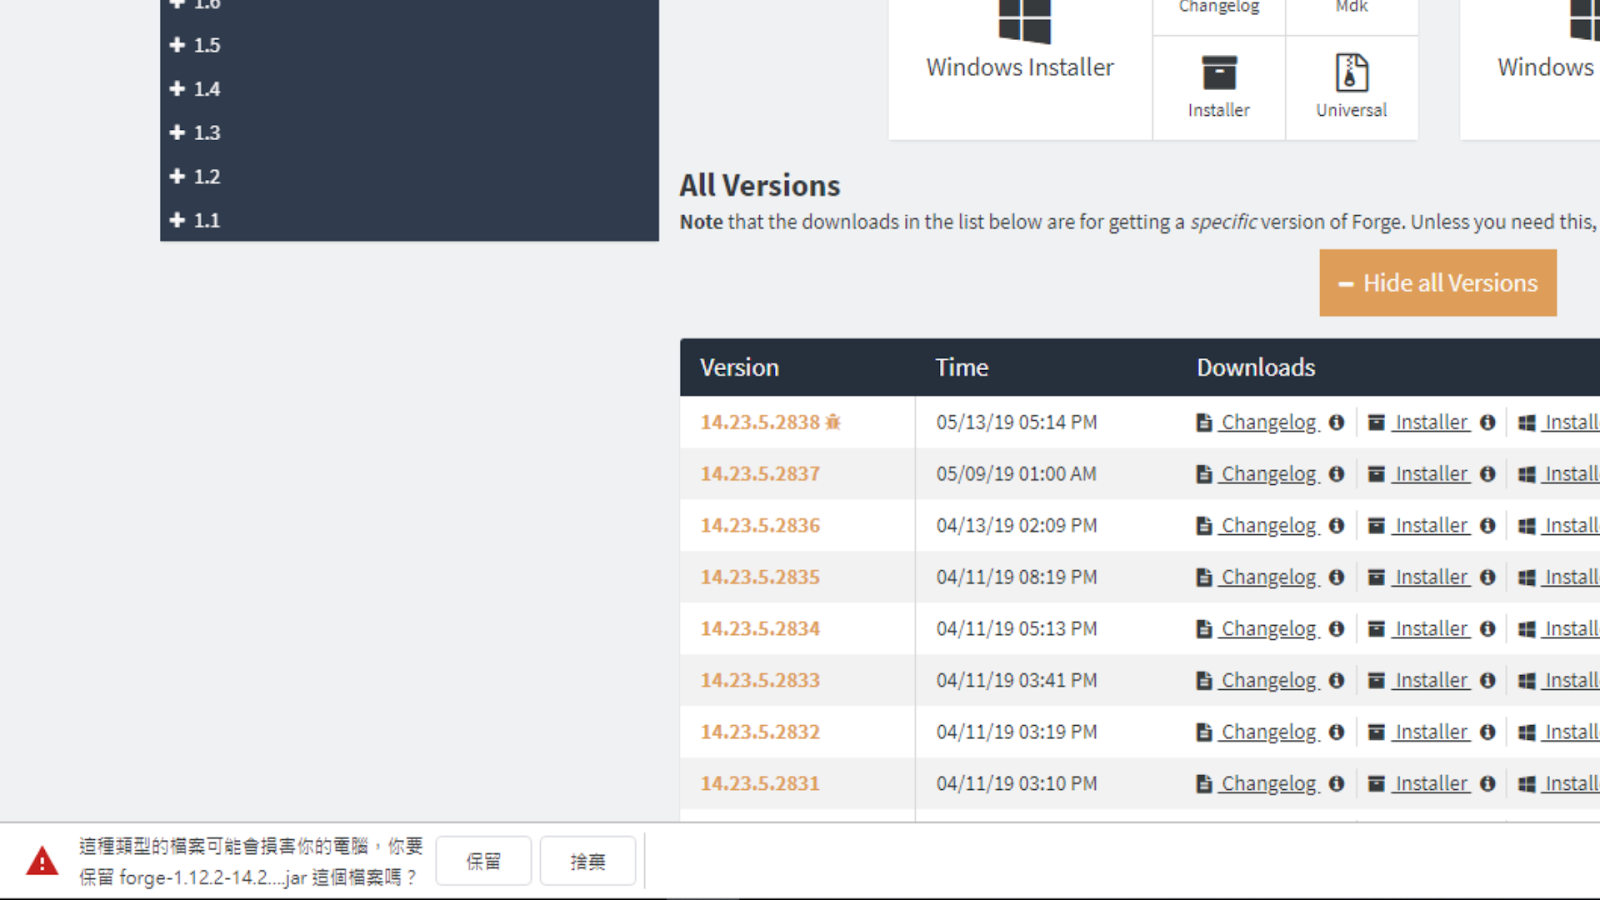The height and width of the screenshot is (900, 1600).
Task: Click Installer info icon for 14.23.5.2834
Action: coord(1488,629)
